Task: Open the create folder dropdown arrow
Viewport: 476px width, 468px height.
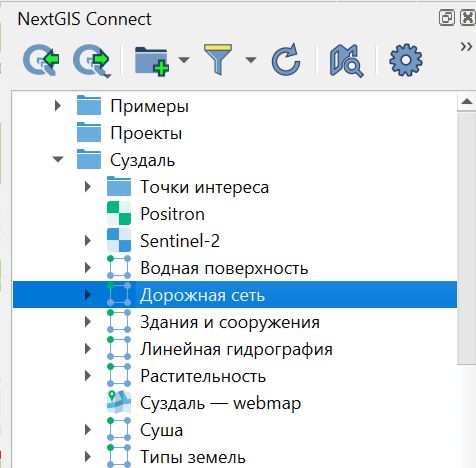Action: coord(184,60)
